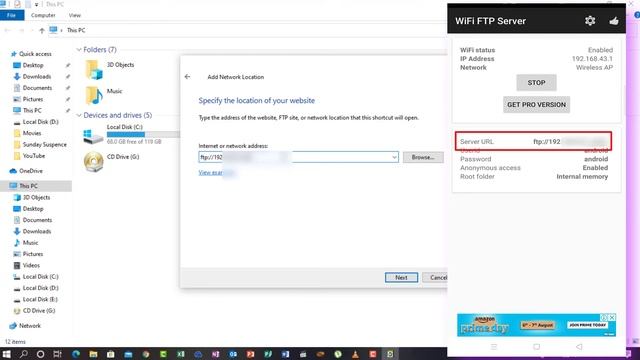Click the Local Disk (C:) usage bar
Viewport: 640px width, 360px height.
coord(143,134)
